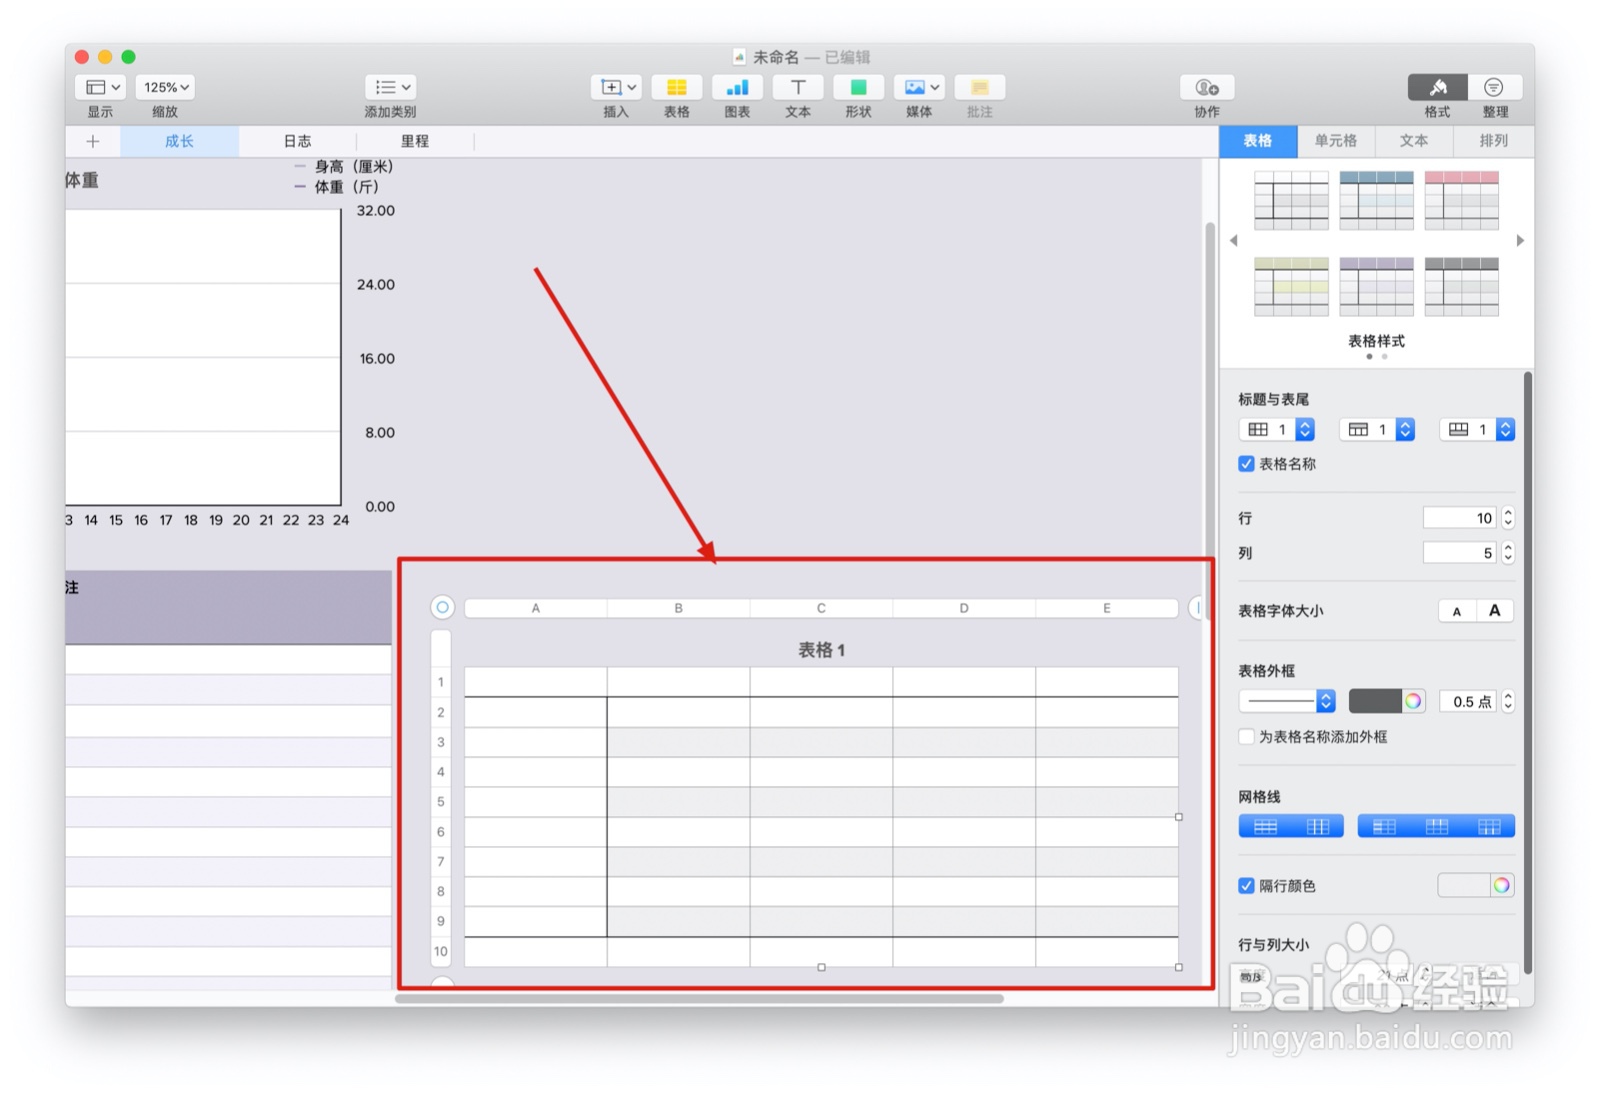
Task: Uncheck the 表格名称 checkbox
Action: pyautogui.click(x=1246, y=464)
